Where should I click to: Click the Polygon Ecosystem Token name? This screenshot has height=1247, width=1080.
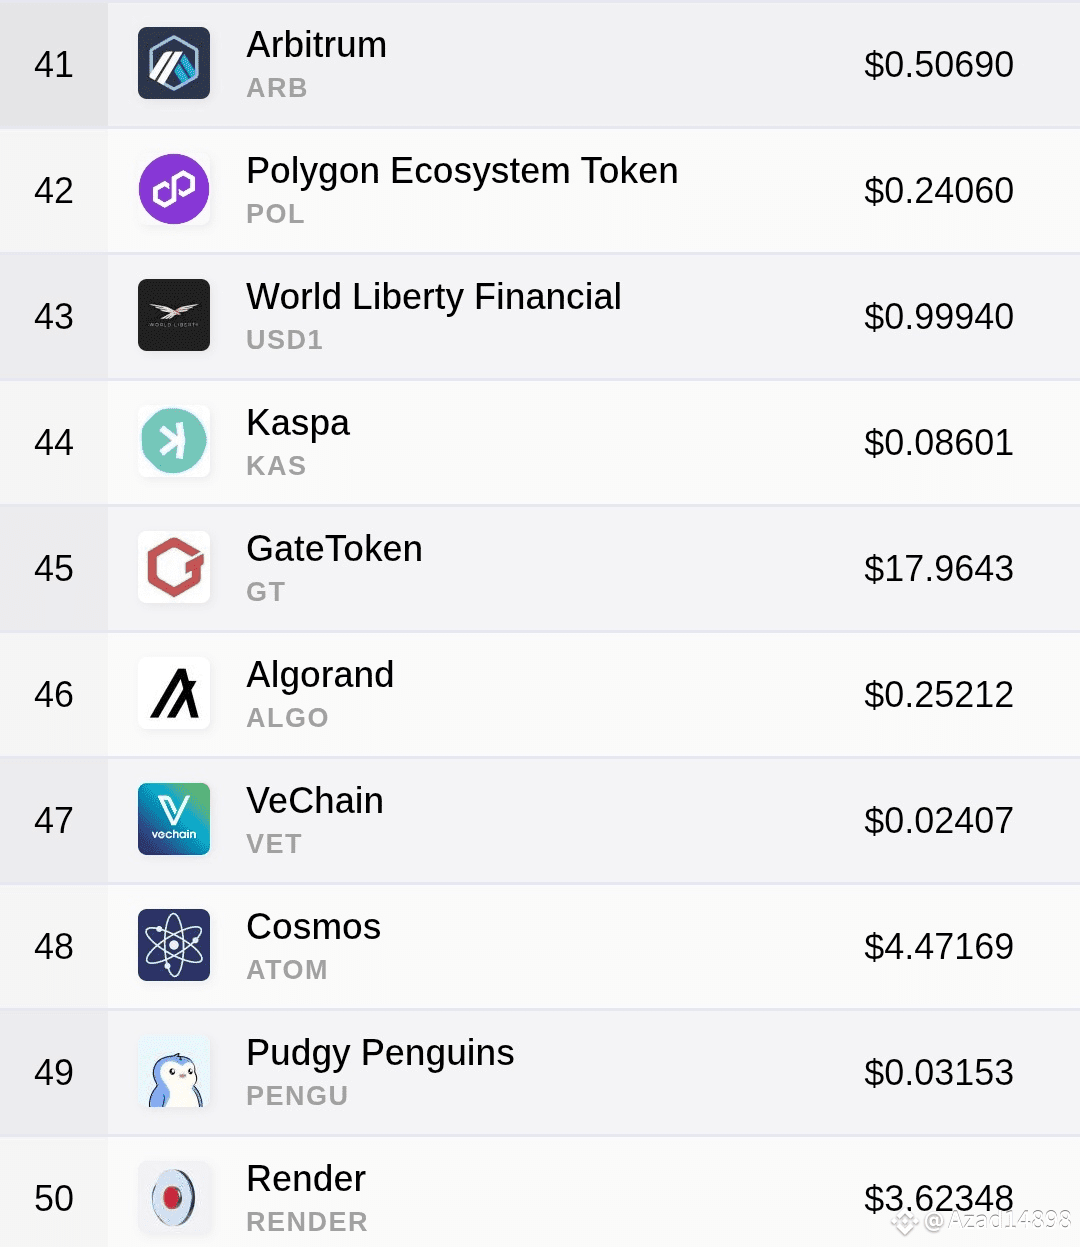pos(462,172)
